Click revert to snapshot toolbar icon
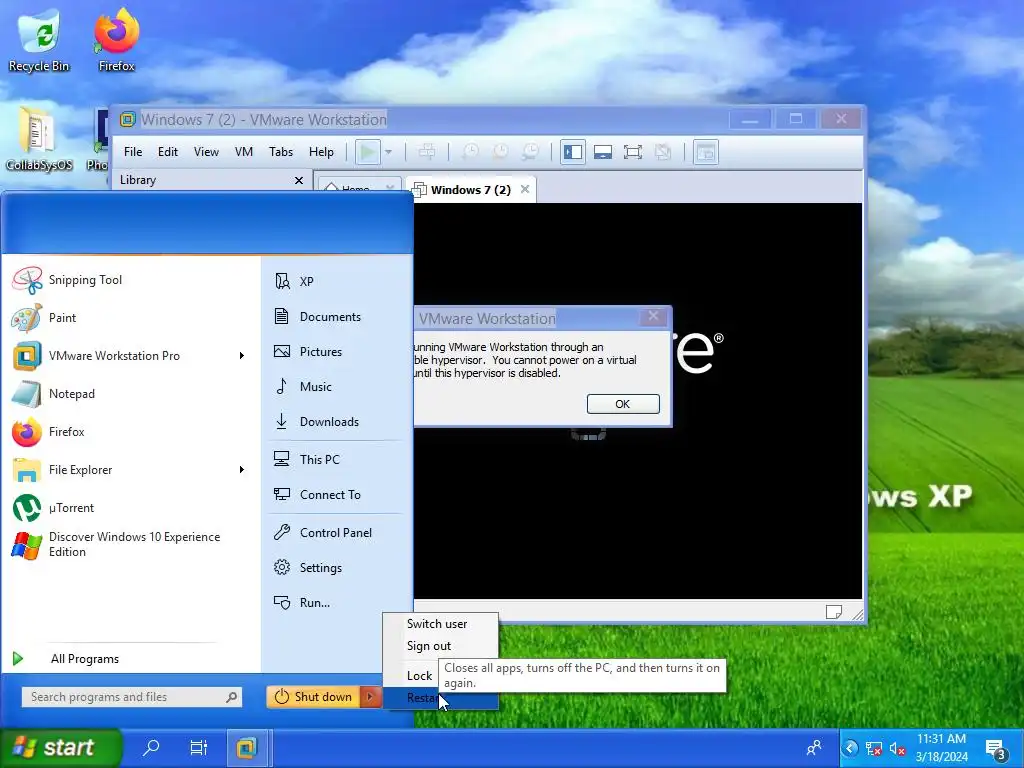Screen dimensions: 1024x768 point(501,152)
